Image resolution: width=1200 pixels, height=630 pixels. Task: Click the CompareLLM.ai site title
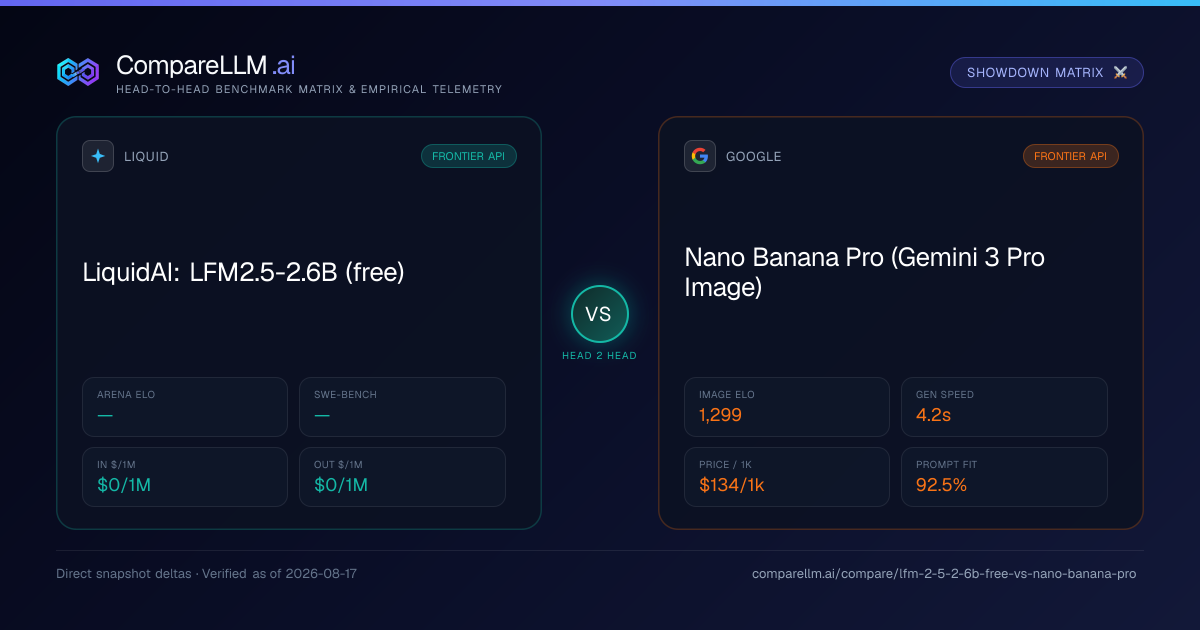205,66
